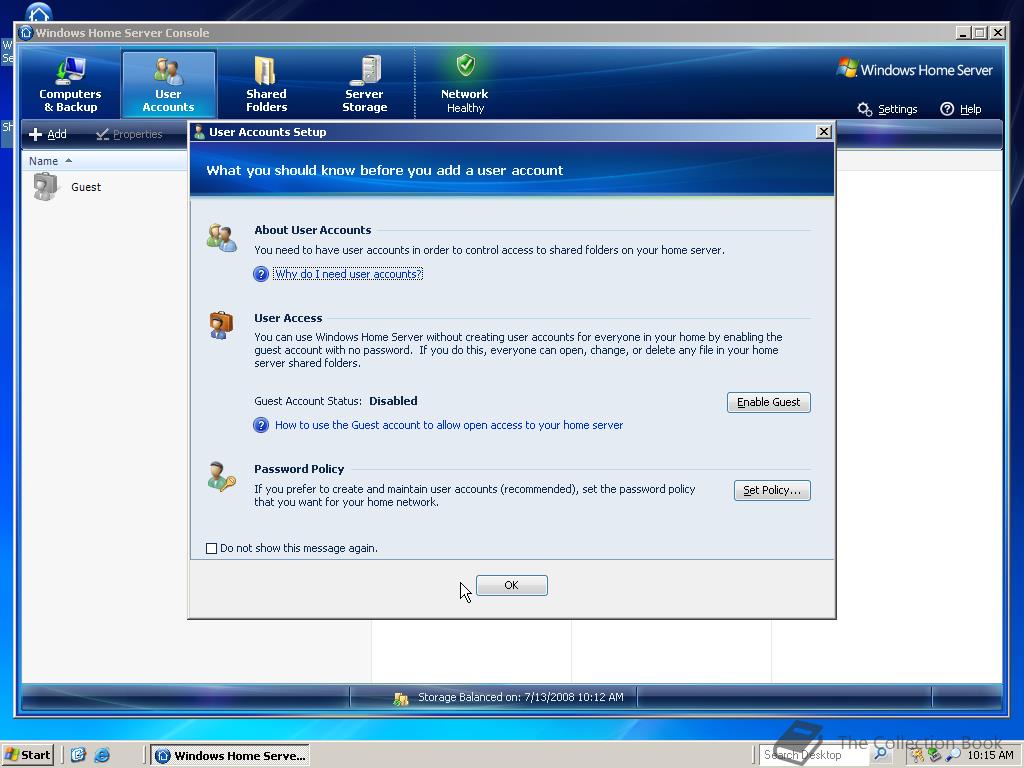This screenshot has height=768, width=1024.
Task: Click the help icon beside the Guest account link
Action: (261, 425)
